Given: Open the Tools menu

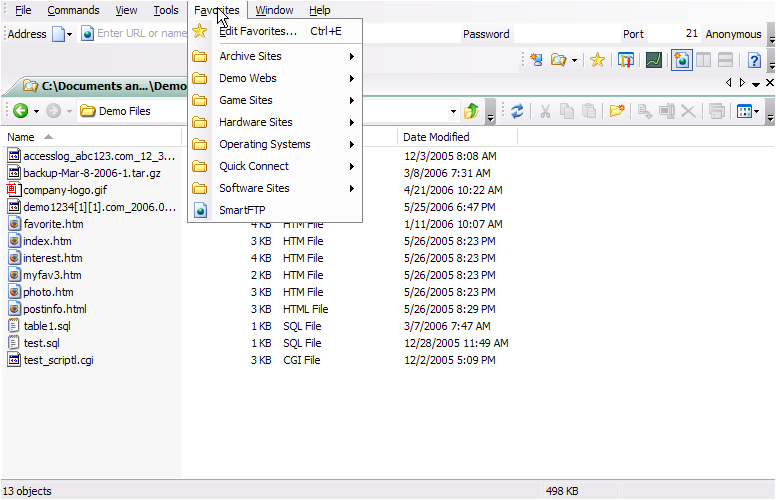Looking at the screenshot, I should [x=165, y=10].
